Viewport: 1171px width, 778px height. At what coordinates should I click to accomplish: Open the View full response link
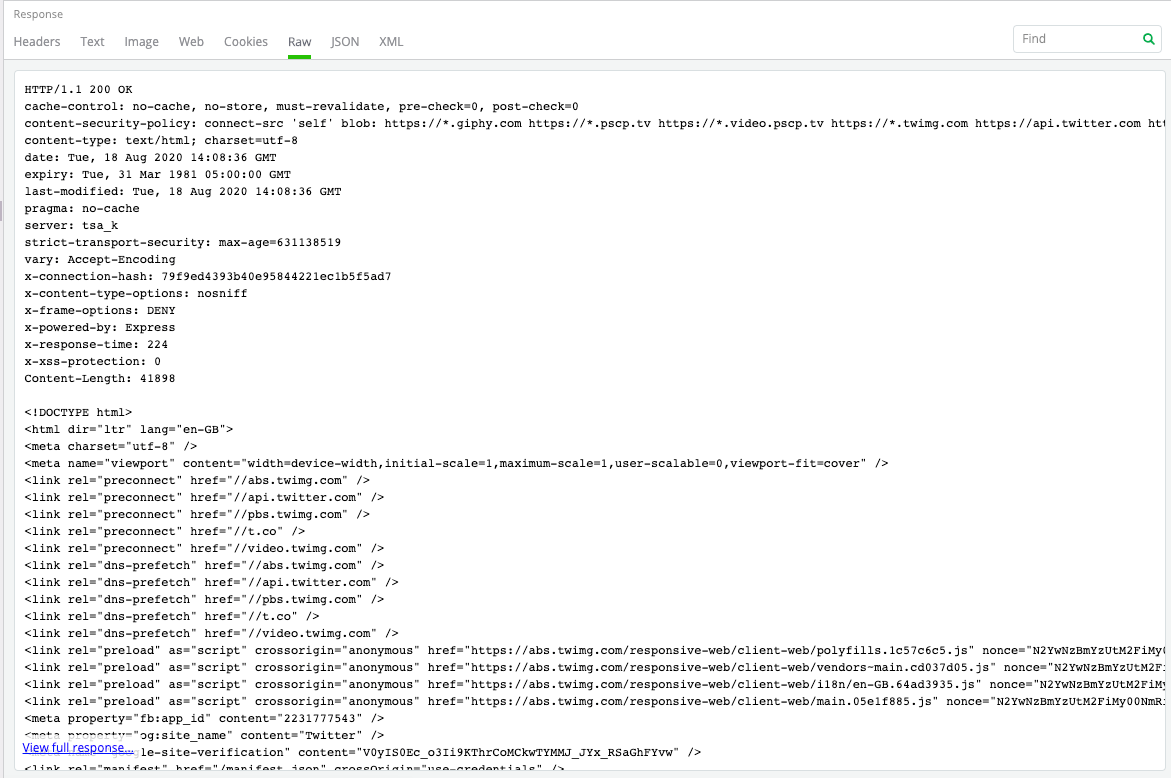78,747
